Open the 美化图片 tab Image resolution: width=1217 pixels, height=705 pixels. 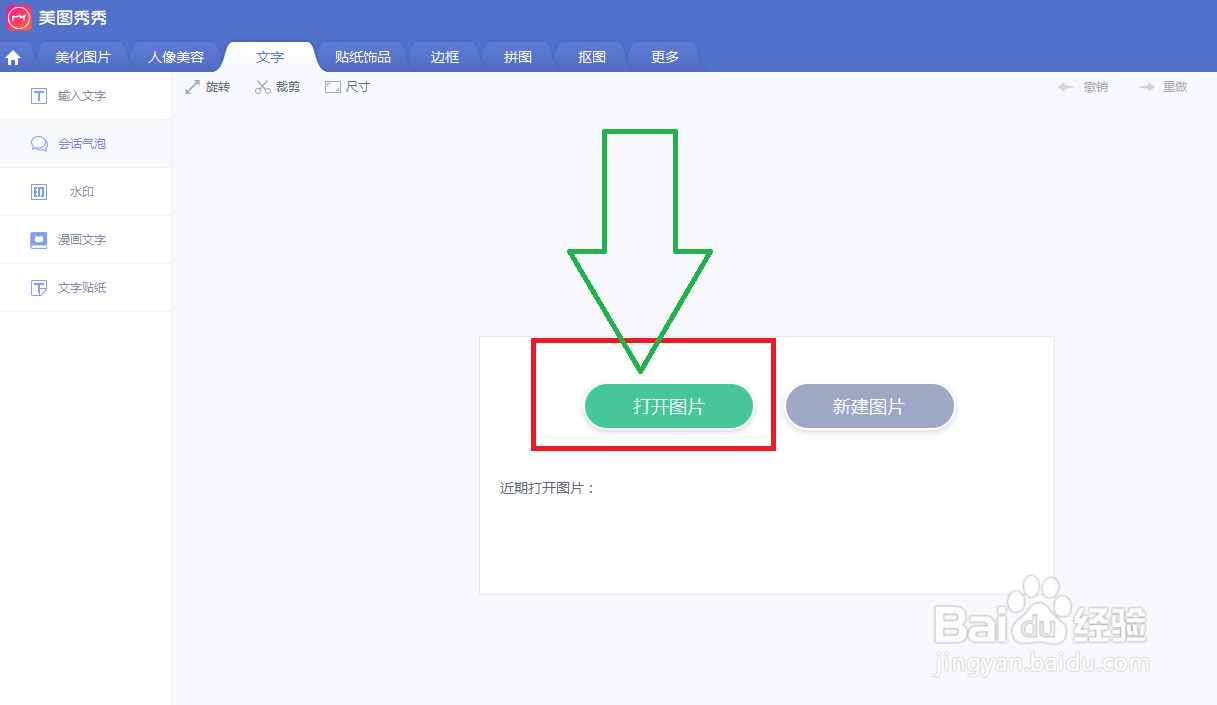tap(83, 57)
